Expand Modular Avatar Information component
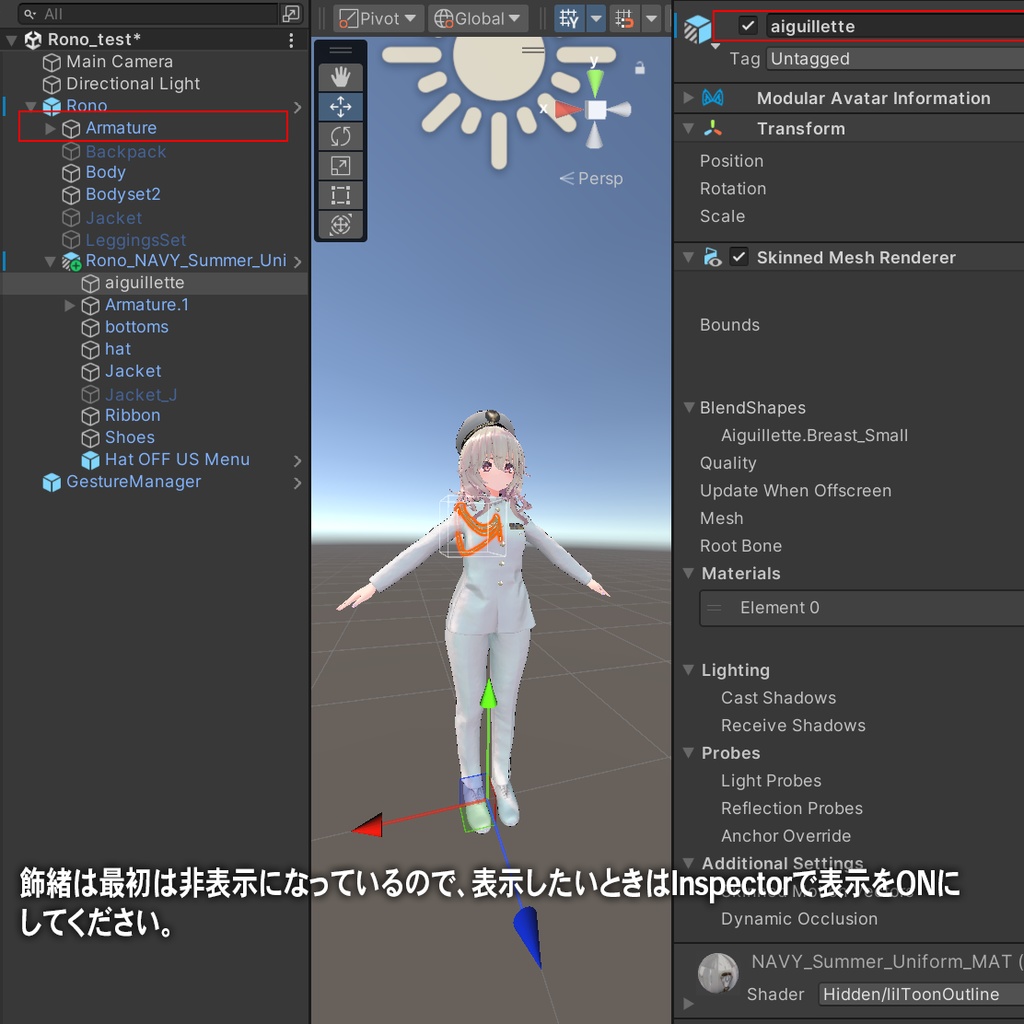 point(688,98)
